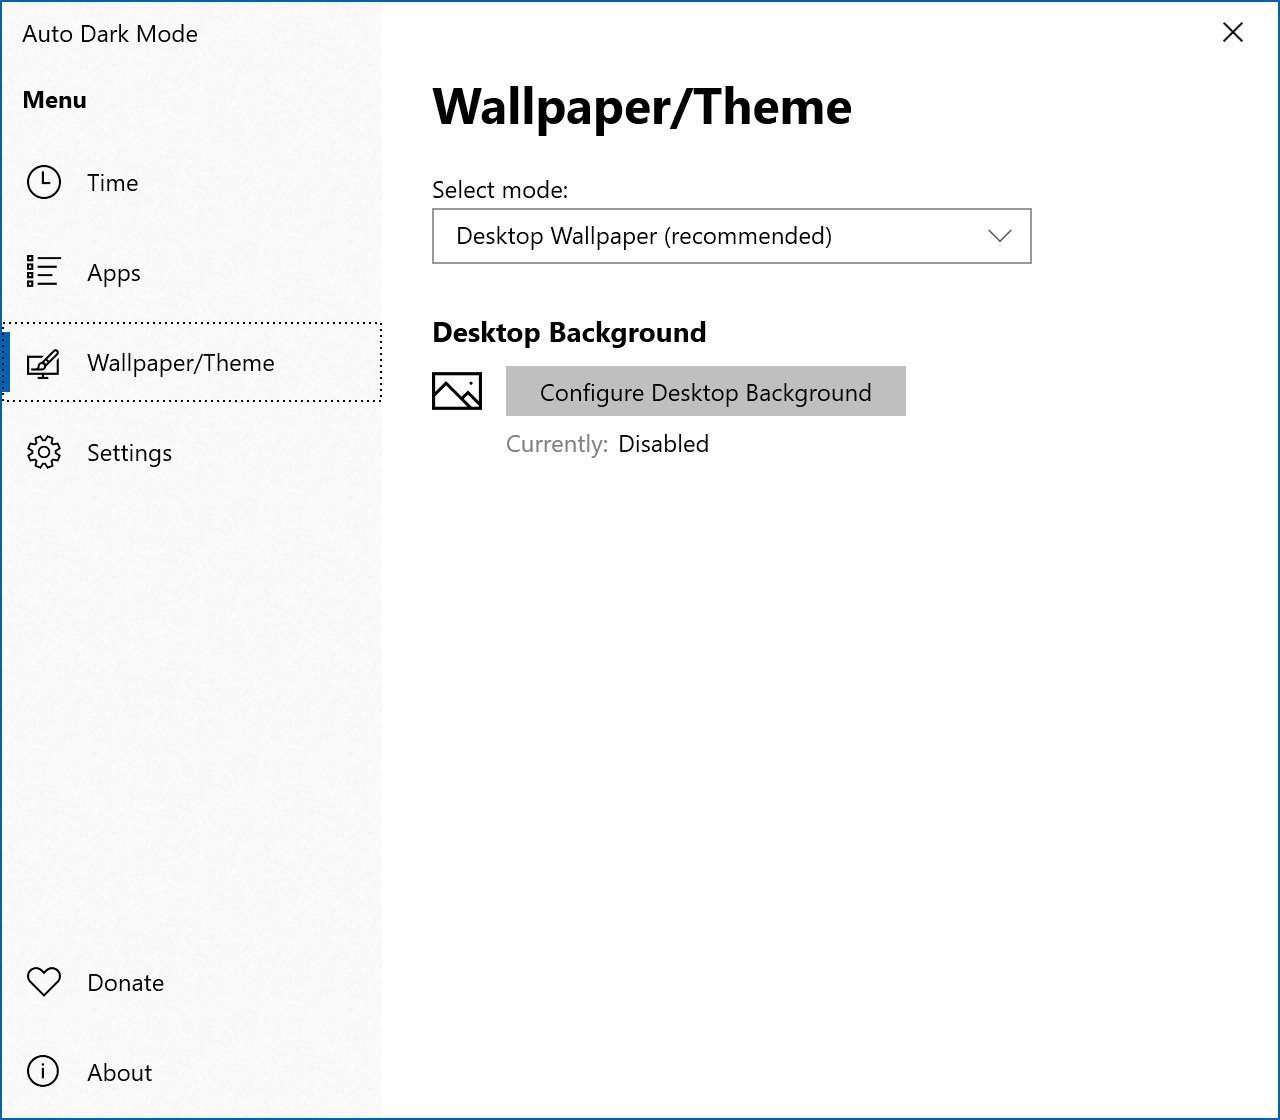Click the 'Disabled' status text
The width and height of the screenshot is (1280, 1120).
click(664, 444)
